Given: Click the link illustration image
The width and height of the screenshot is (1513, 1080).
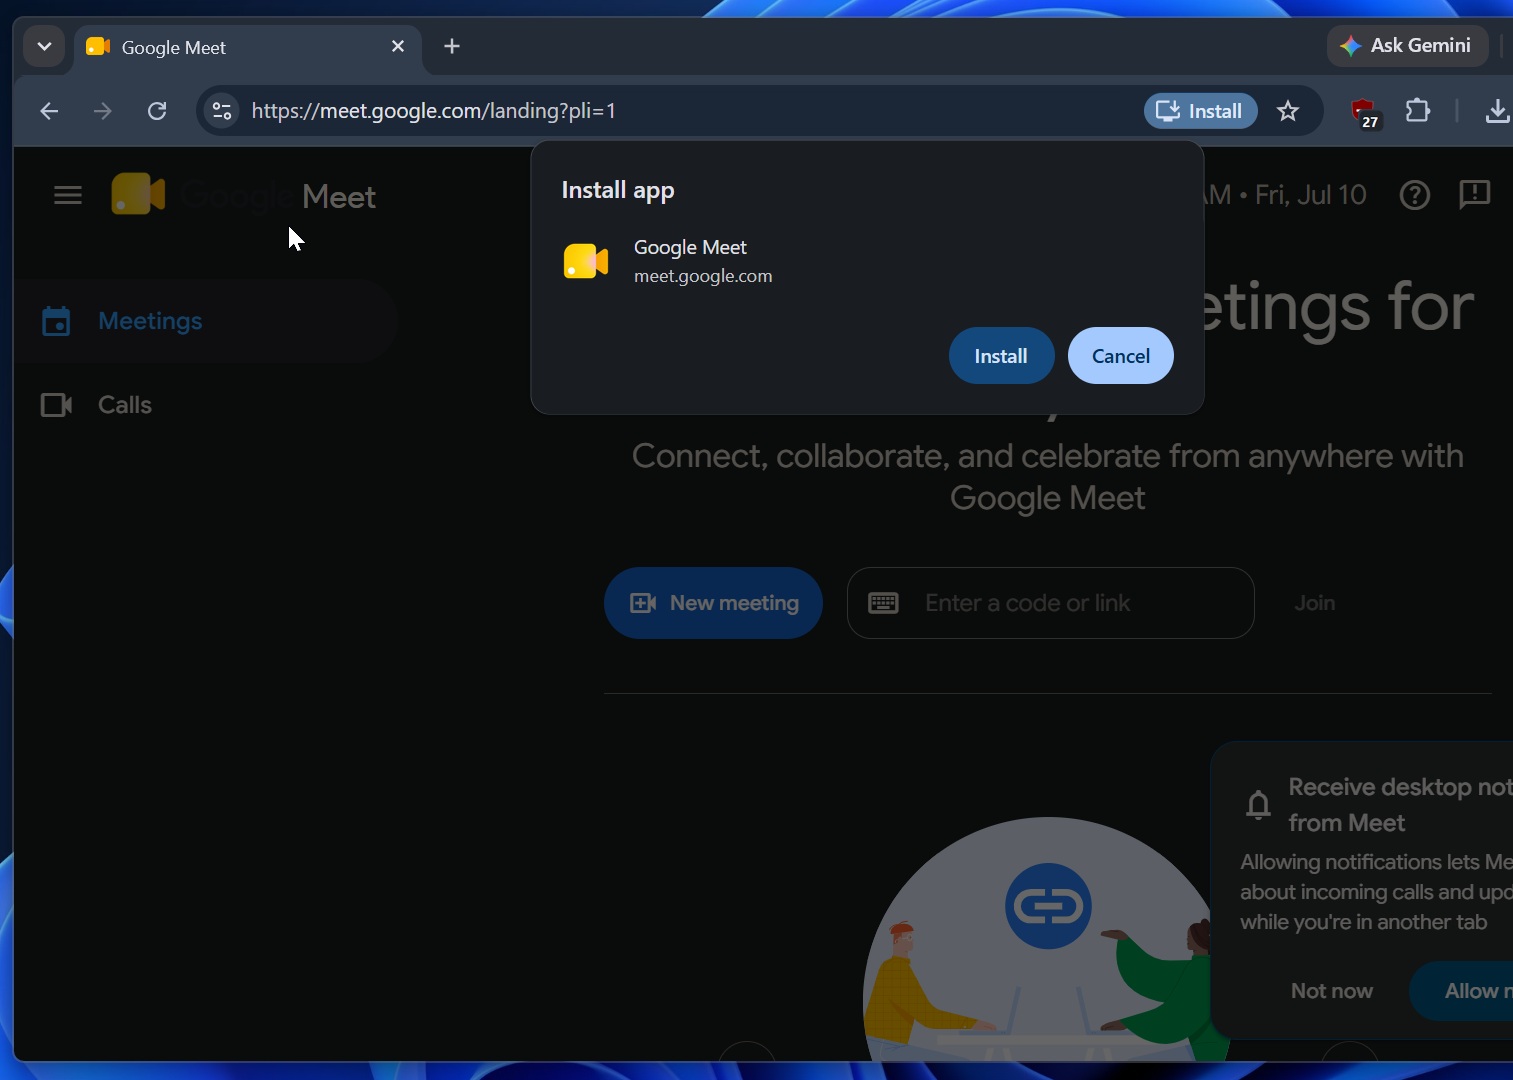Looking at the screenshot, I should pyautogui.click(x=1048, y=938).
